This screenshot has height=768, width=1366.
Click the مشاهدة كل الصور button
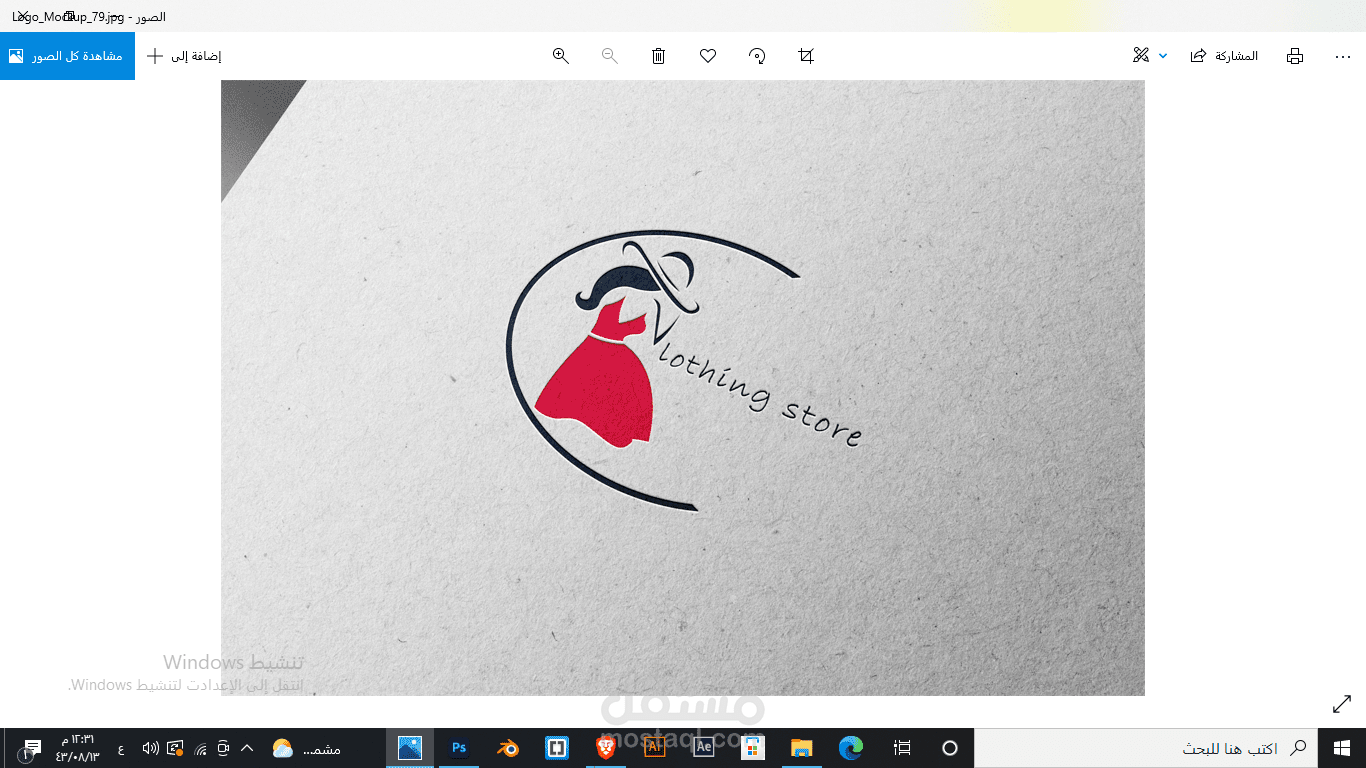tap(67, 56)
